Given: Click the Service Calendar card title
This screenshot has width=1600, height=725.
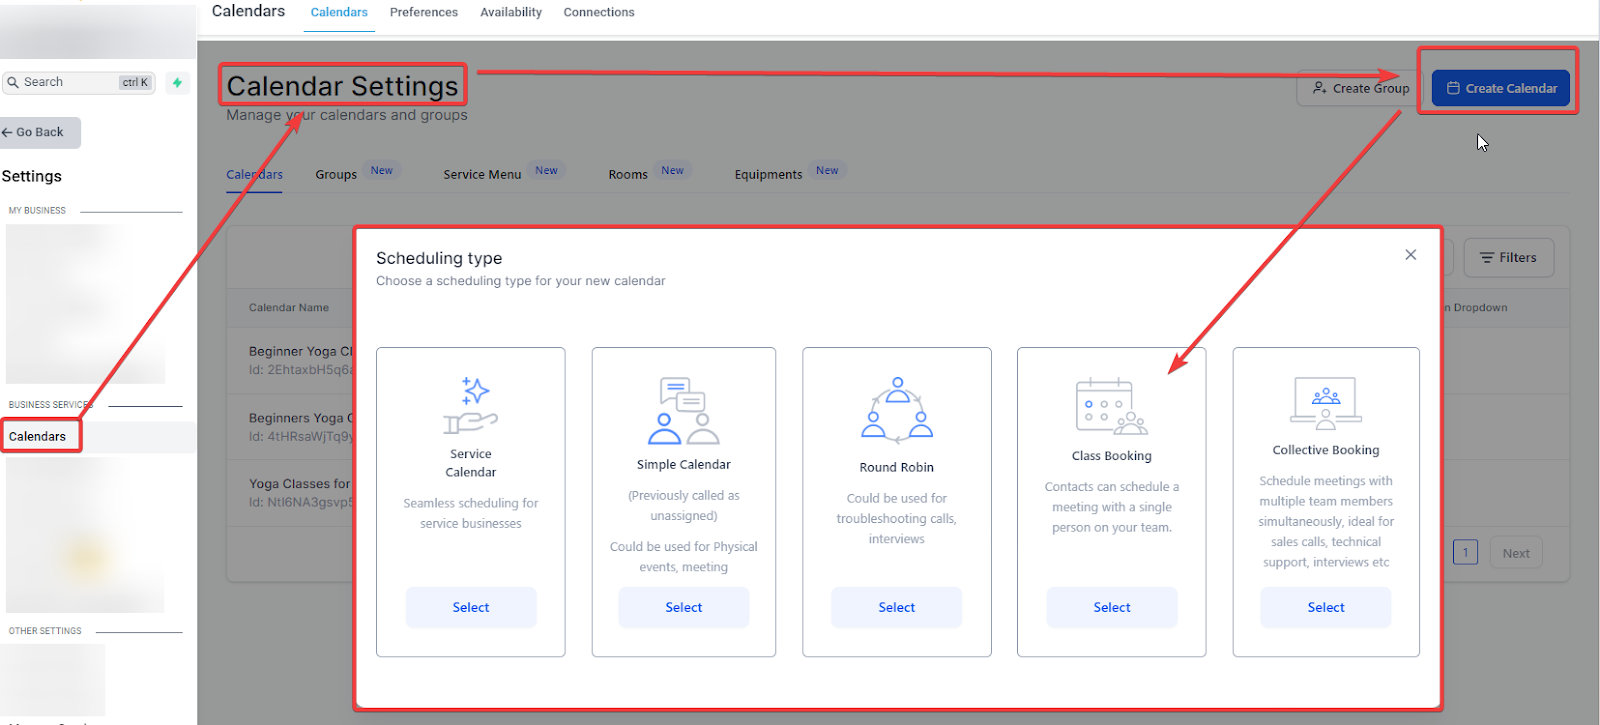Looking at the screenshot, I should pyautogui.click(x=471, y=463).
